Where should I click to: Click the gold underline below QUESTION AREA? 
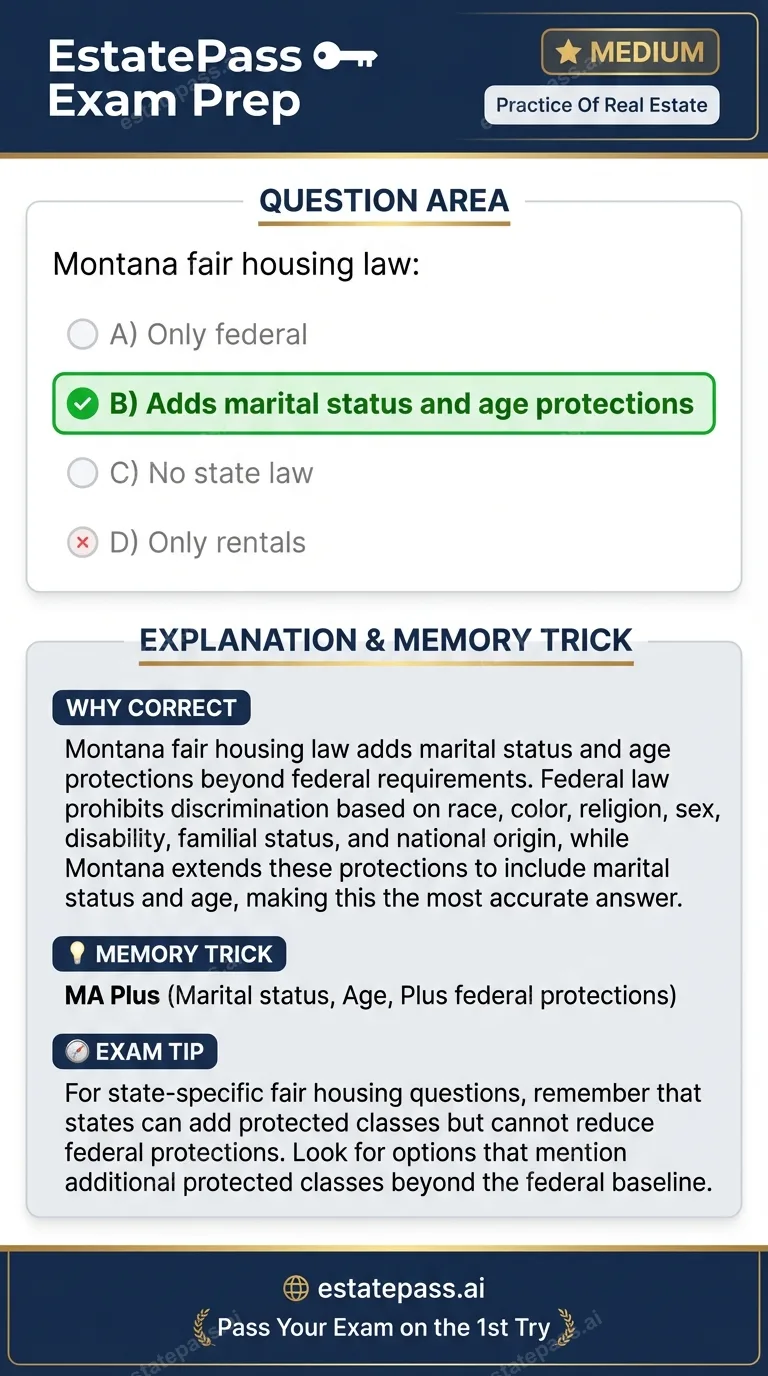pos(384,224)
